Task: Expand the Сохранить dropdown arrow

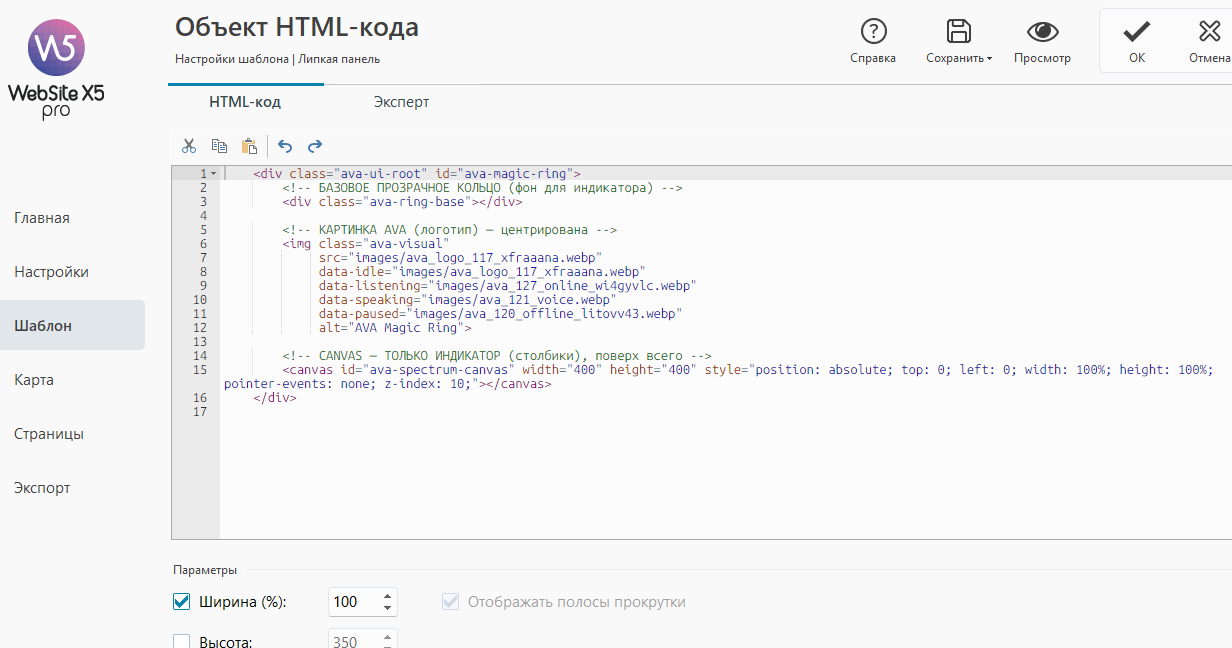Action: [989, 59]
